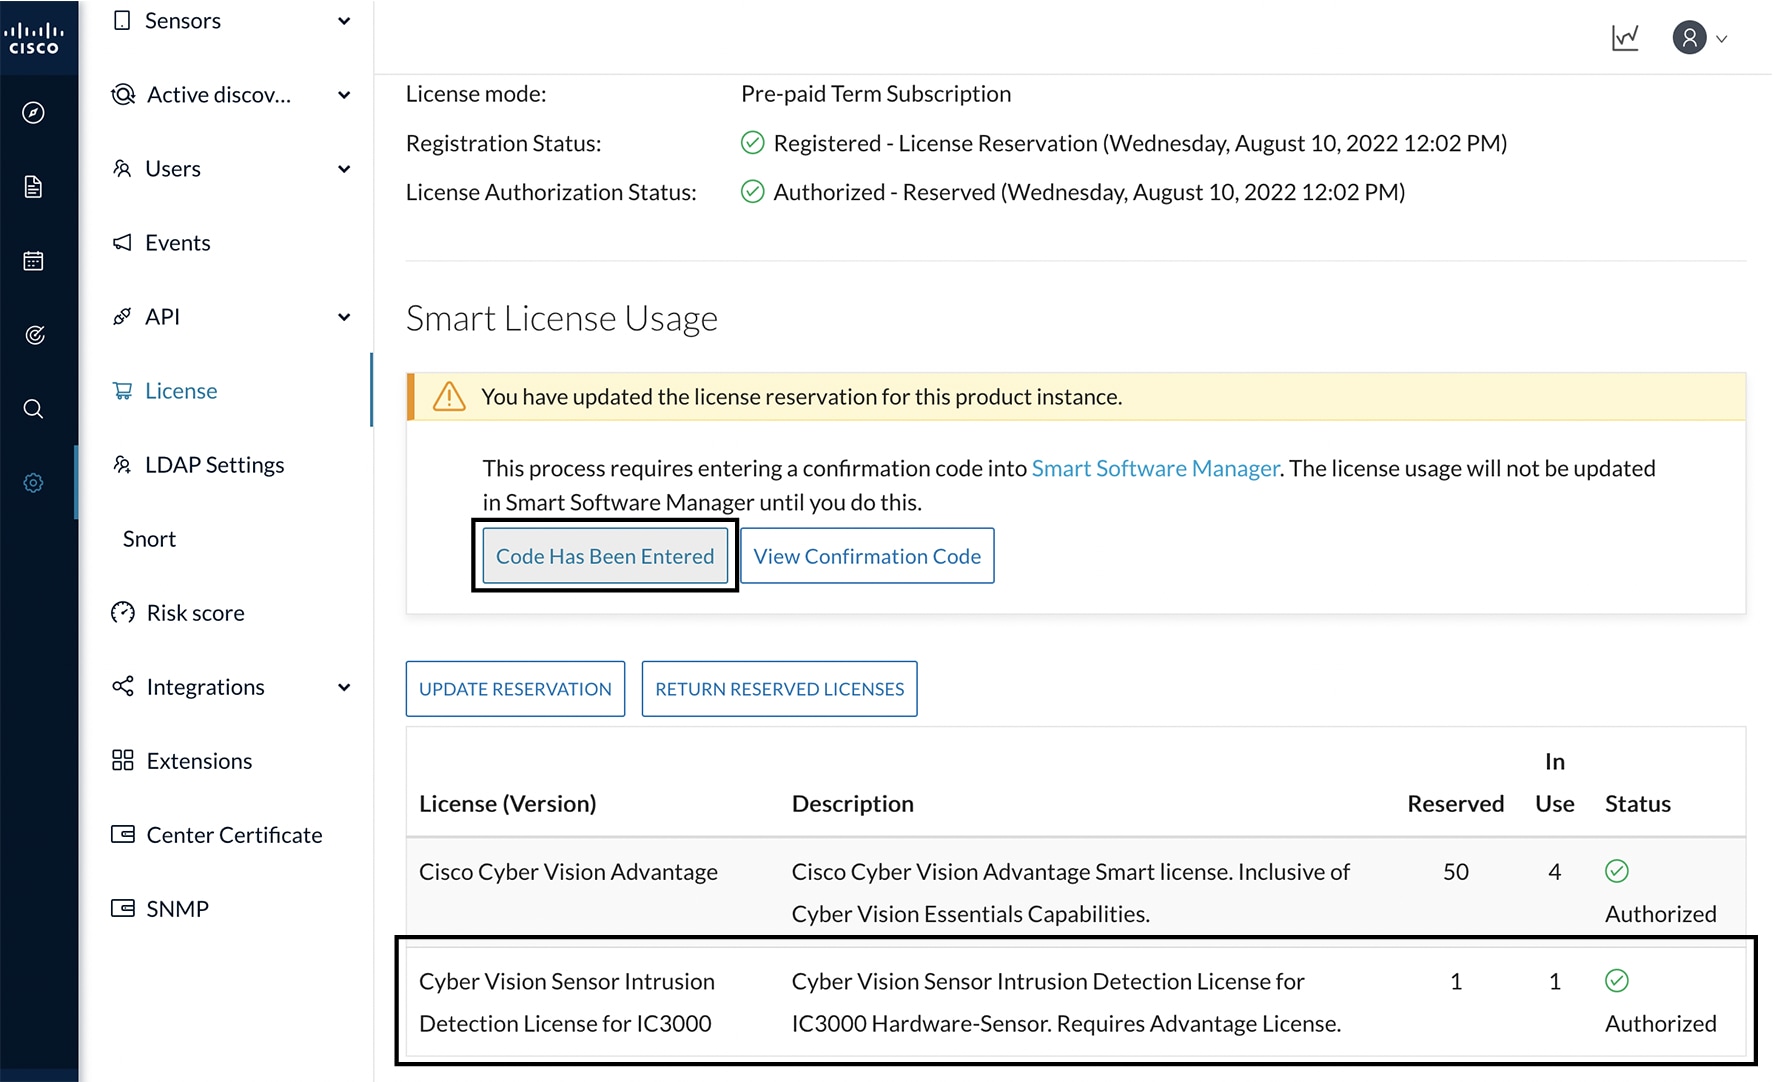This screenshot has height=1082, width=1773.
Task: Follow the Smart Software Manager link
Action: 1155,468
